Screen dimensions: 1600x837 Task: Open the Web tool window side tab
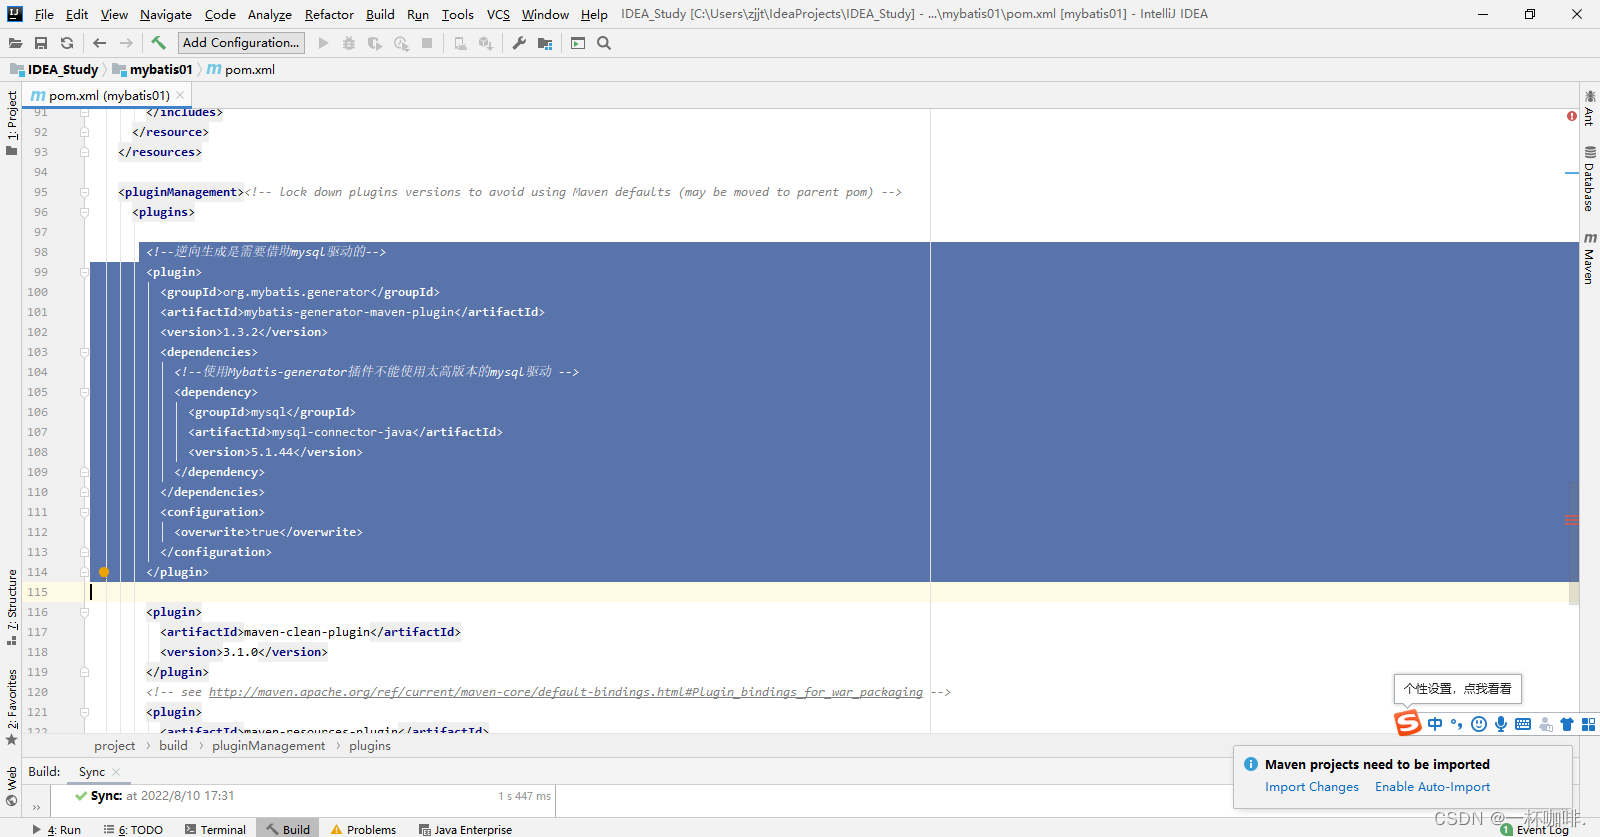[11, 786]
